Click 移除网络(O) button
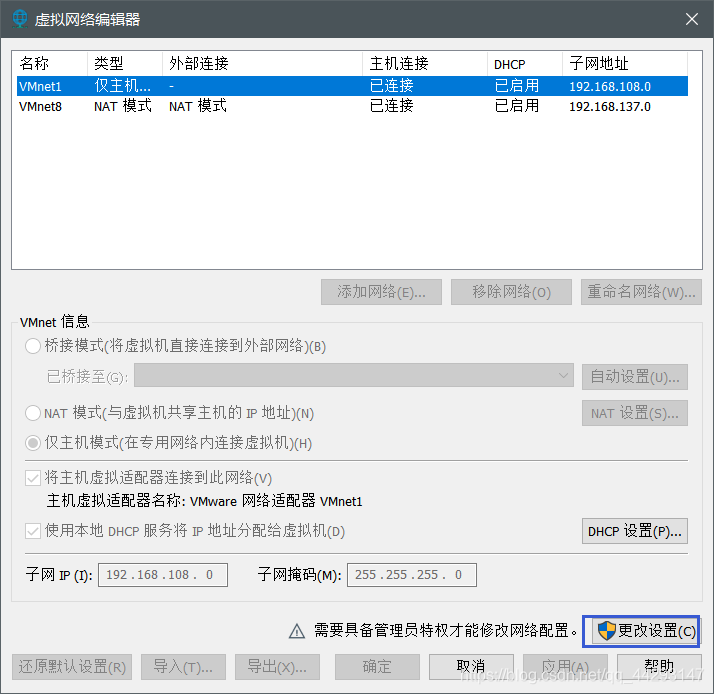Image resolution: width=714 pixels, height=694 pixels. (511, 292)
